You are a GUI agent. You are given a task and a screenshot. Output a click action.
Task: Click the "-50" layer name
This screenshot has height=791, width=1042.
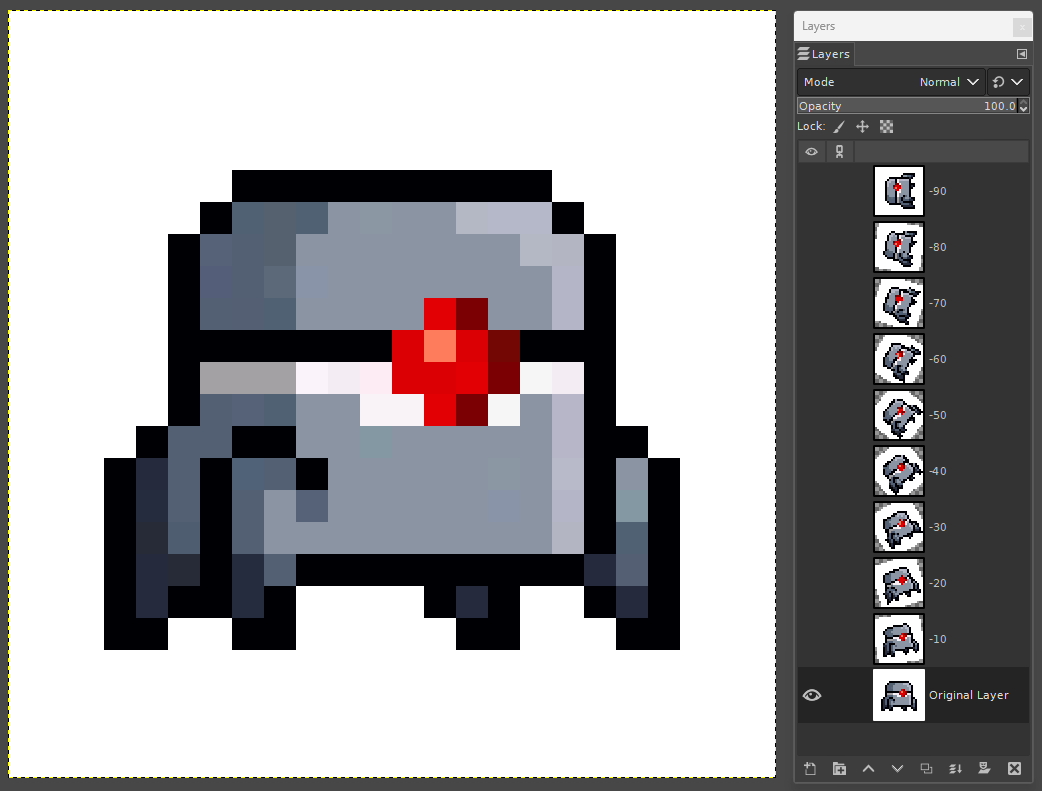(938, 415)
